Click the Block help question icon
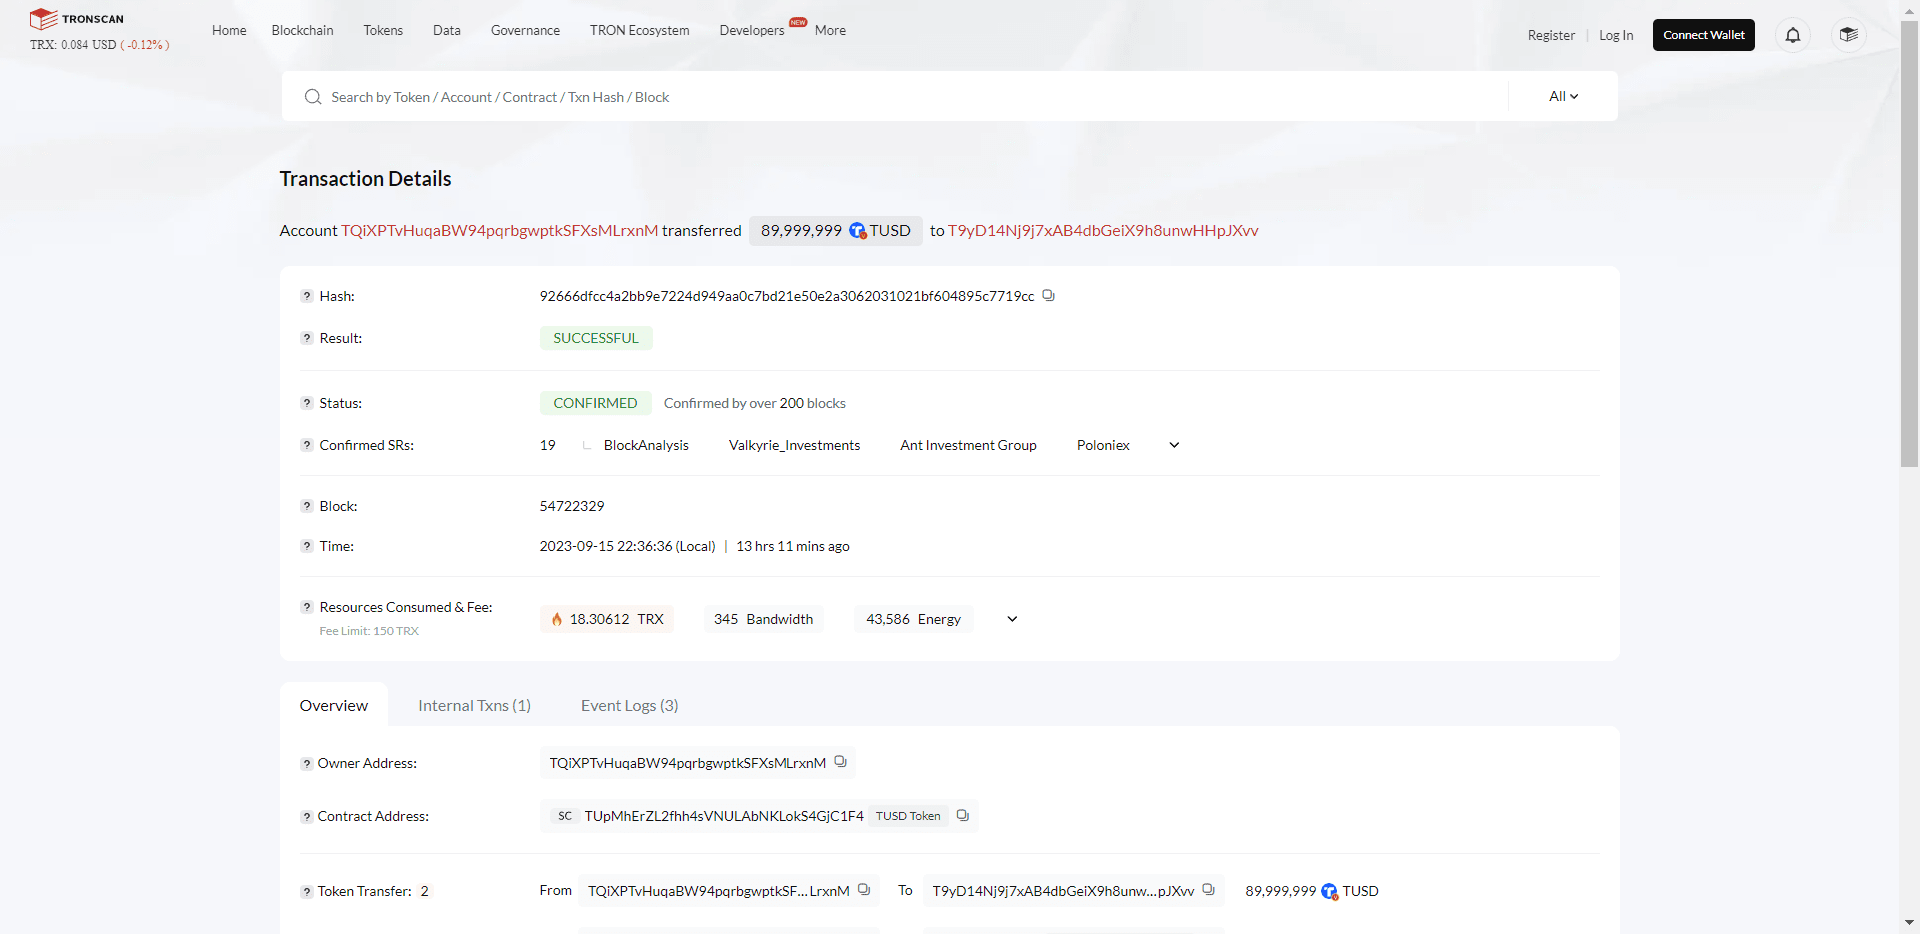1920x934 pixels. click(307, 506)
